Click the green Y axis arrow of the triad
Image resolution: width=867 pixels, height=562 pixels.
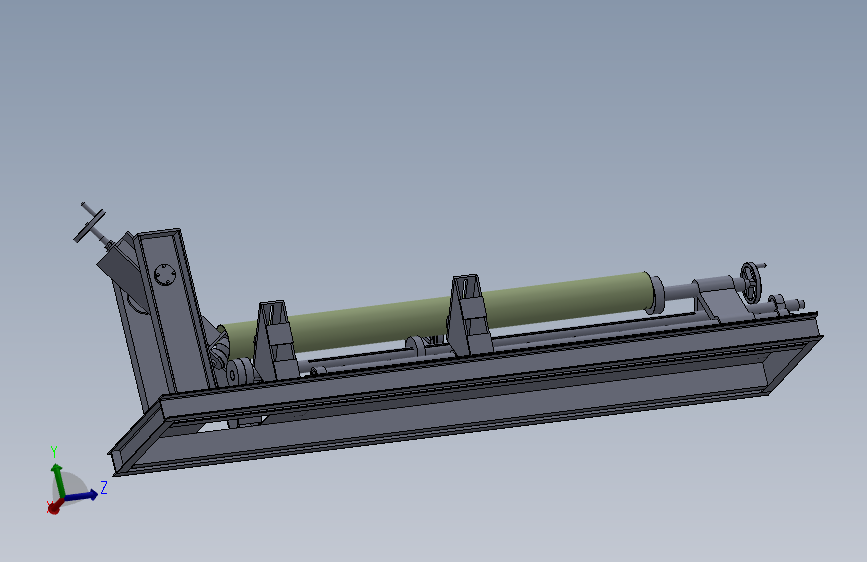click(56, 479)
